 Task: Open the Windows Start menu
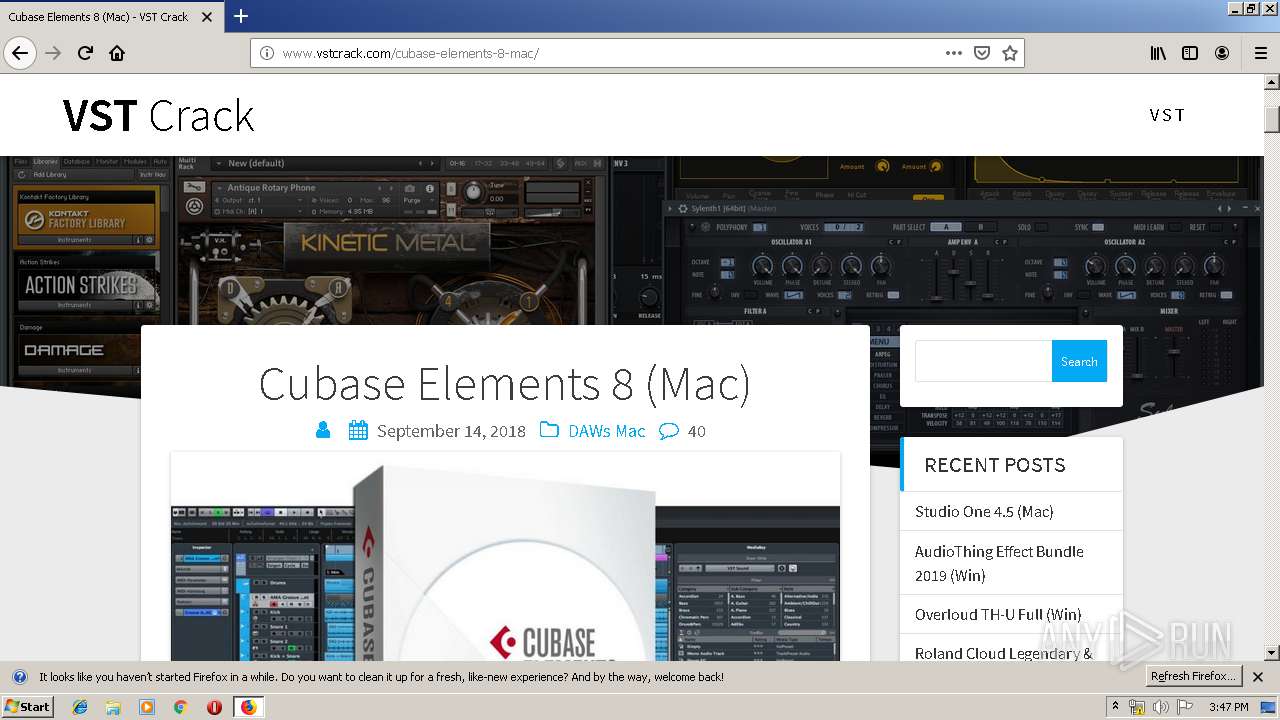point(27,706)
